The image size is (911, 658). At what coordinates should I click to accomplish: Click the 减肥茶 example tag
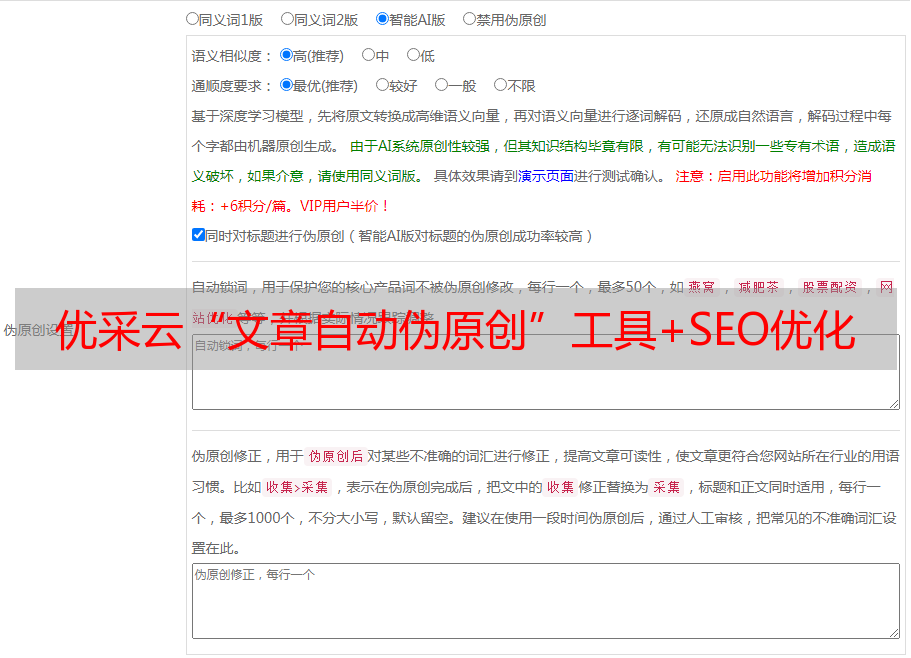pyautogui.click(x=759, y=287)
